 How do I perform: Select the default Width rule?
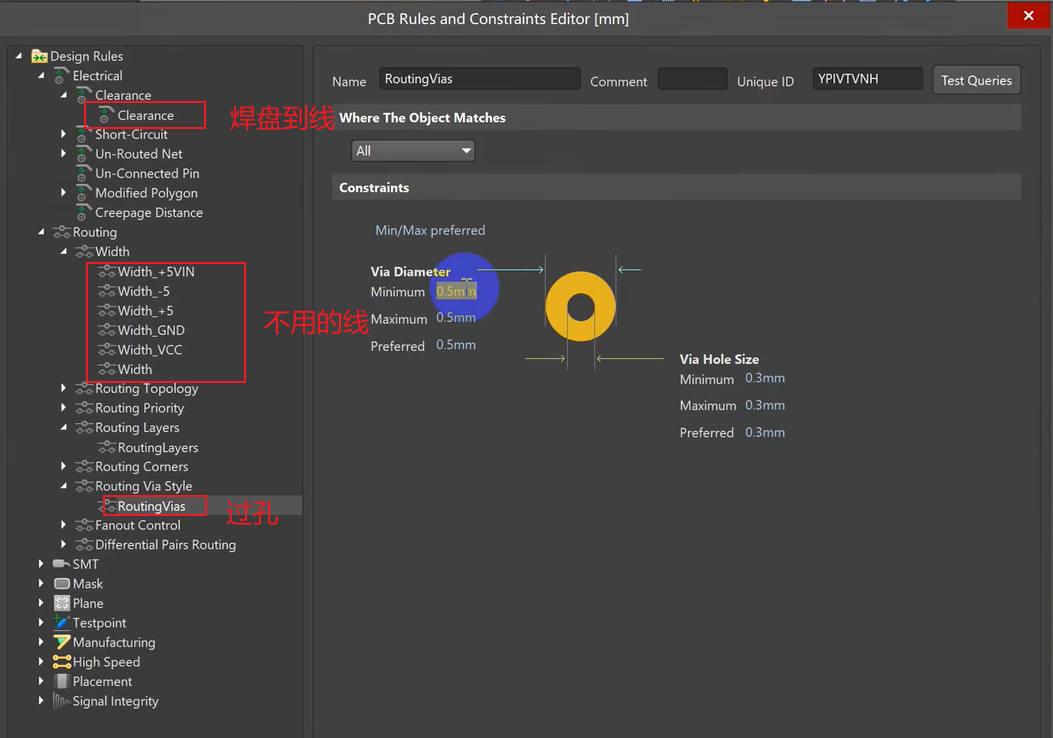135,369
